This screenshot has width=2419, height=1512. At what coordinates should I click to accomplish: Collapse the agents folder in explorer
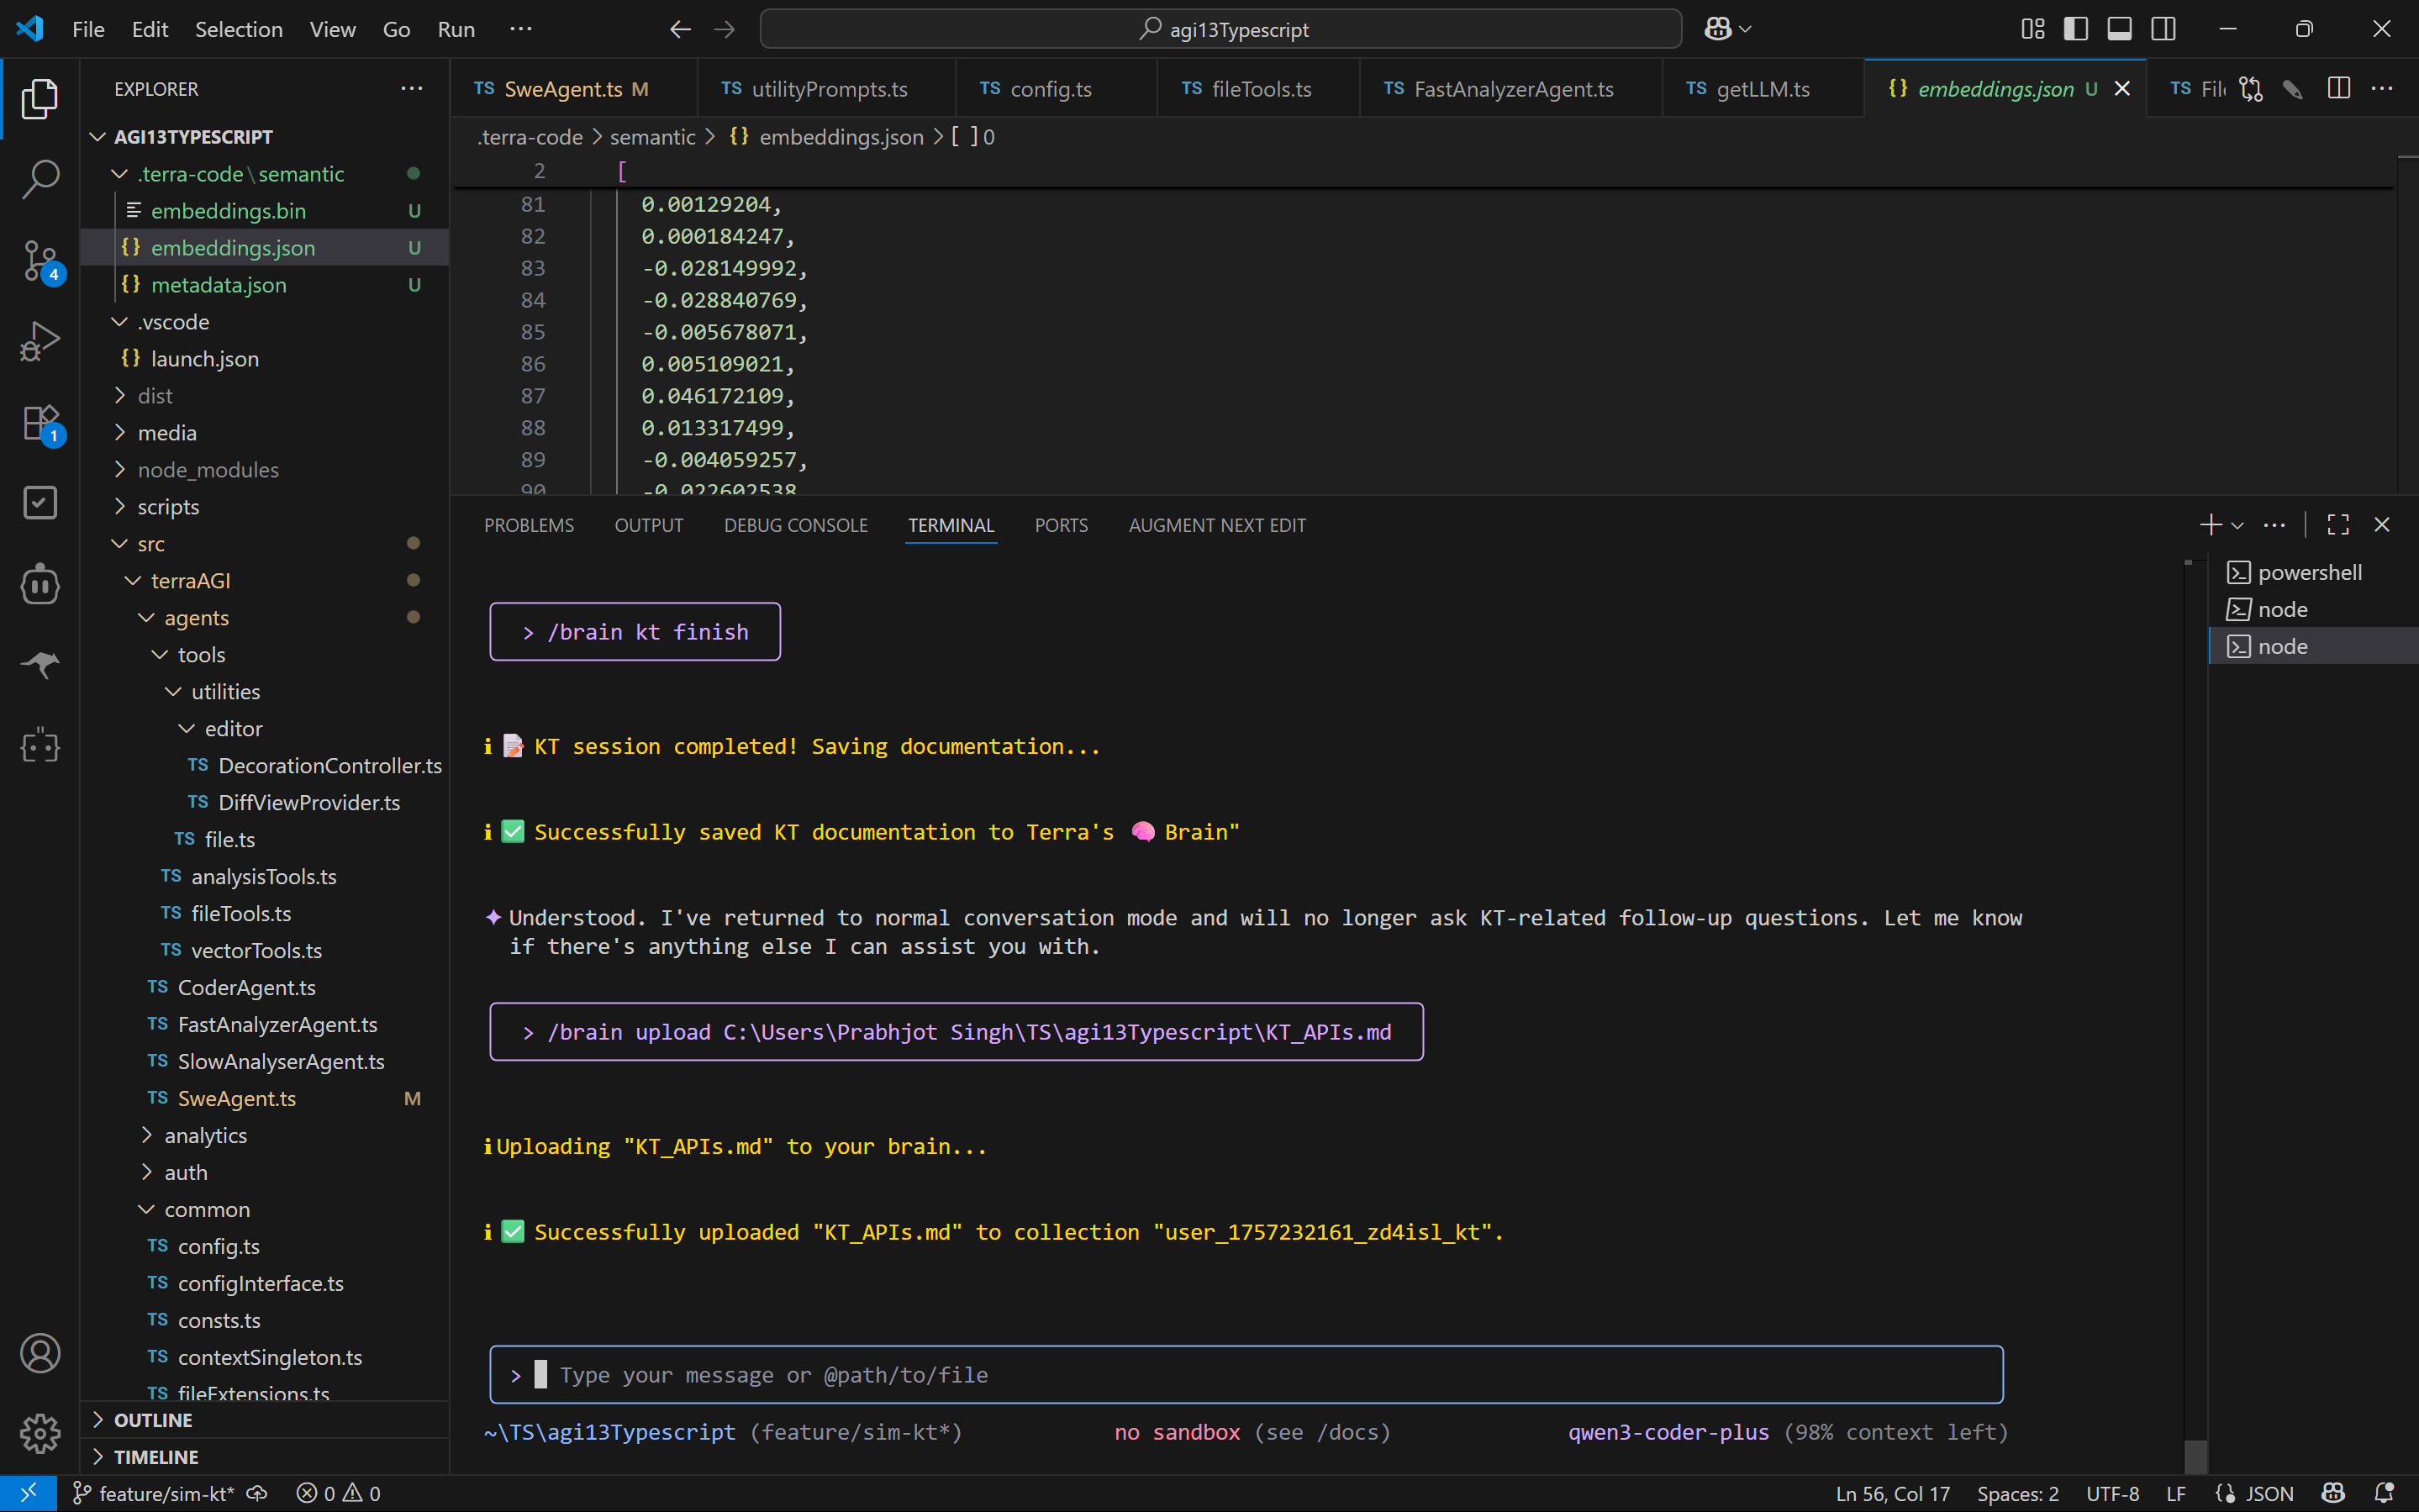click(x=196, y=618)
